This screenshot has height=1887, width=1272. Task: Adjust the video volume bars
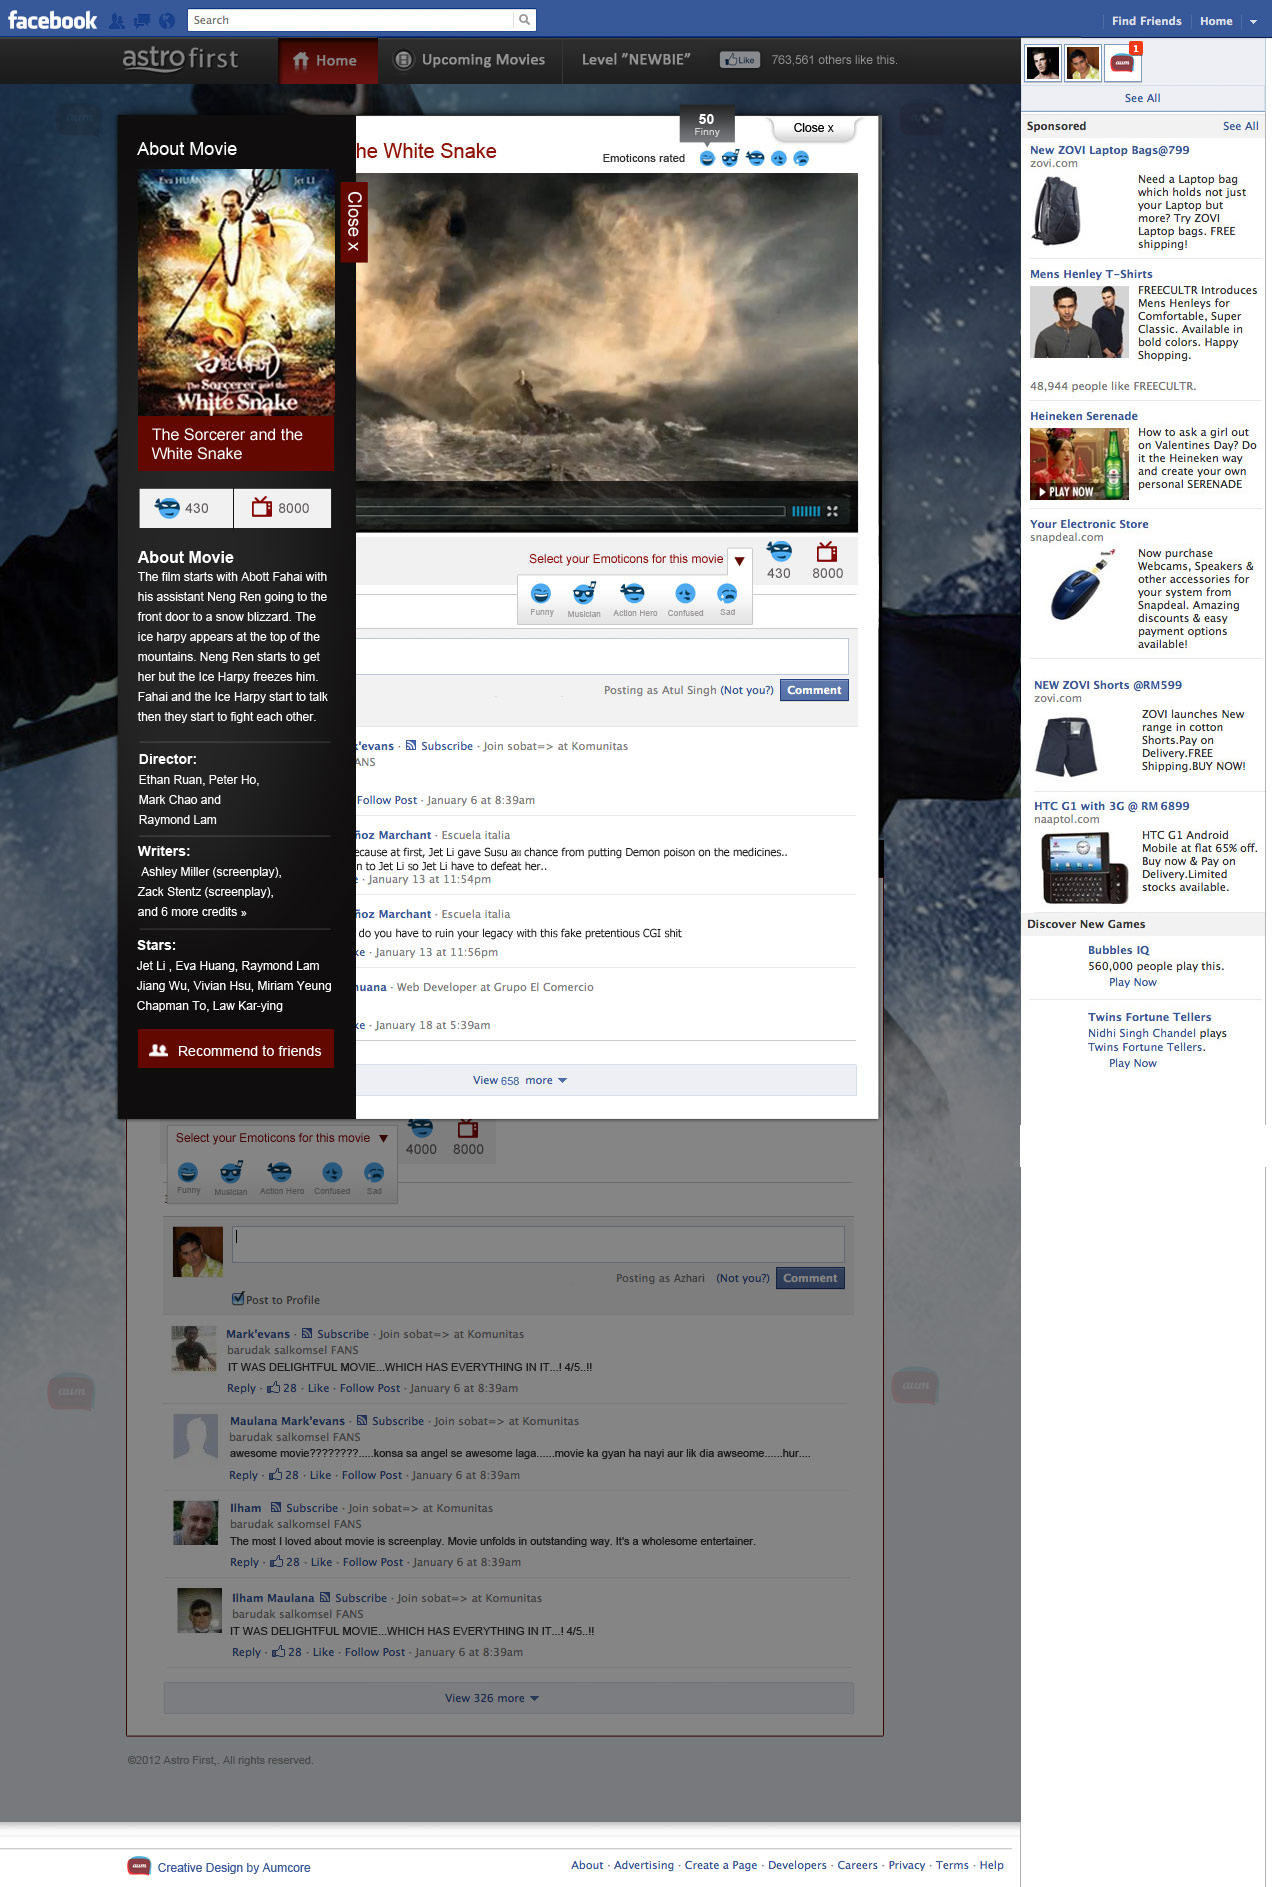coord(806,511)
